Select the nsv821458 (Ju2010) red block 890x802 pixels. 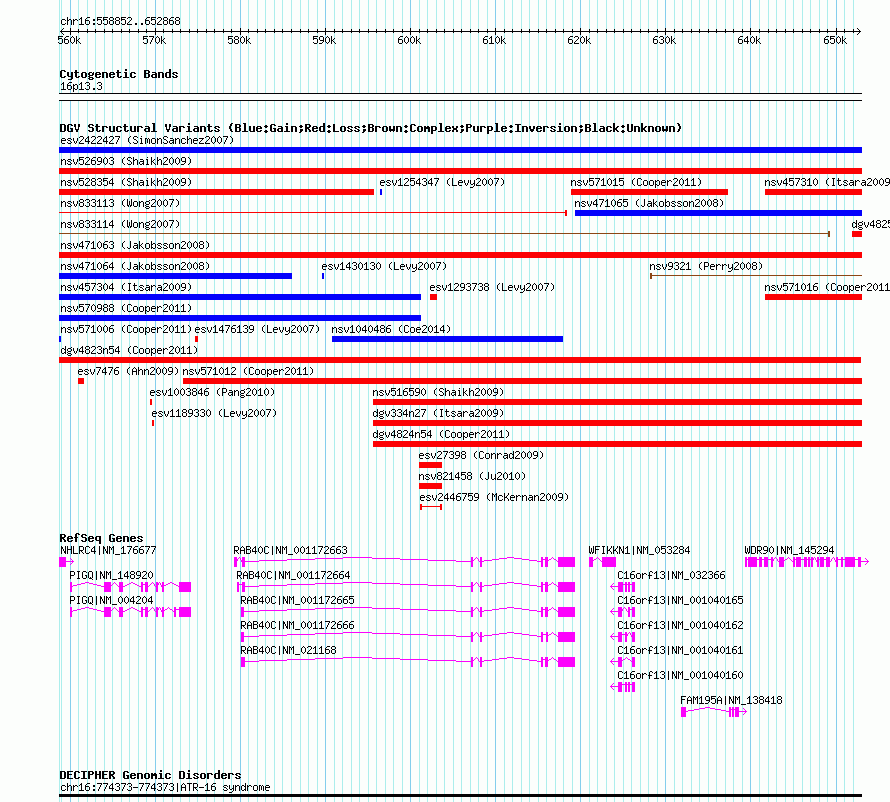click(430, 486)
